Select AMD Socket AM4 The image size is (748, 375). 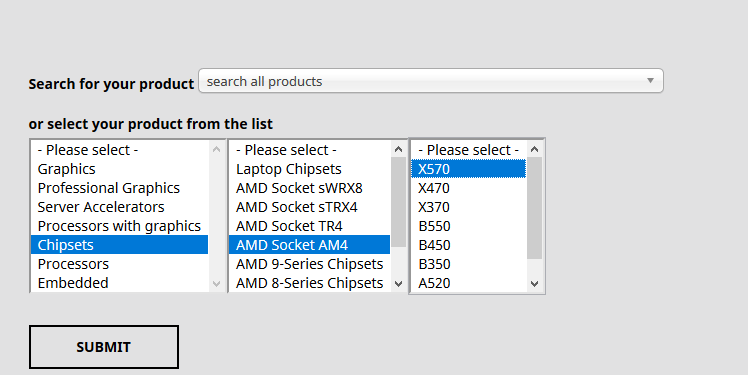[310, 245]
